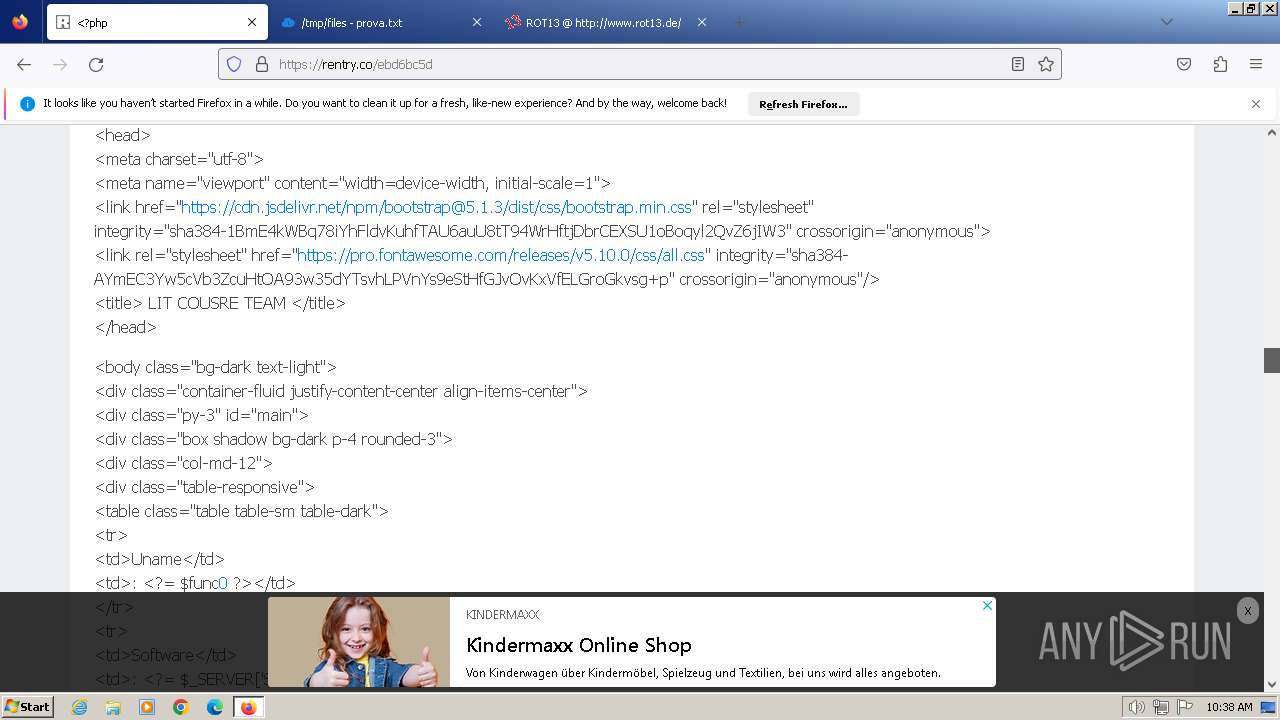The width and height of the screenshot is (1280, 720).
Task: Open File Explorer folder taskbar icon
Action: click(x=113, y=707)
